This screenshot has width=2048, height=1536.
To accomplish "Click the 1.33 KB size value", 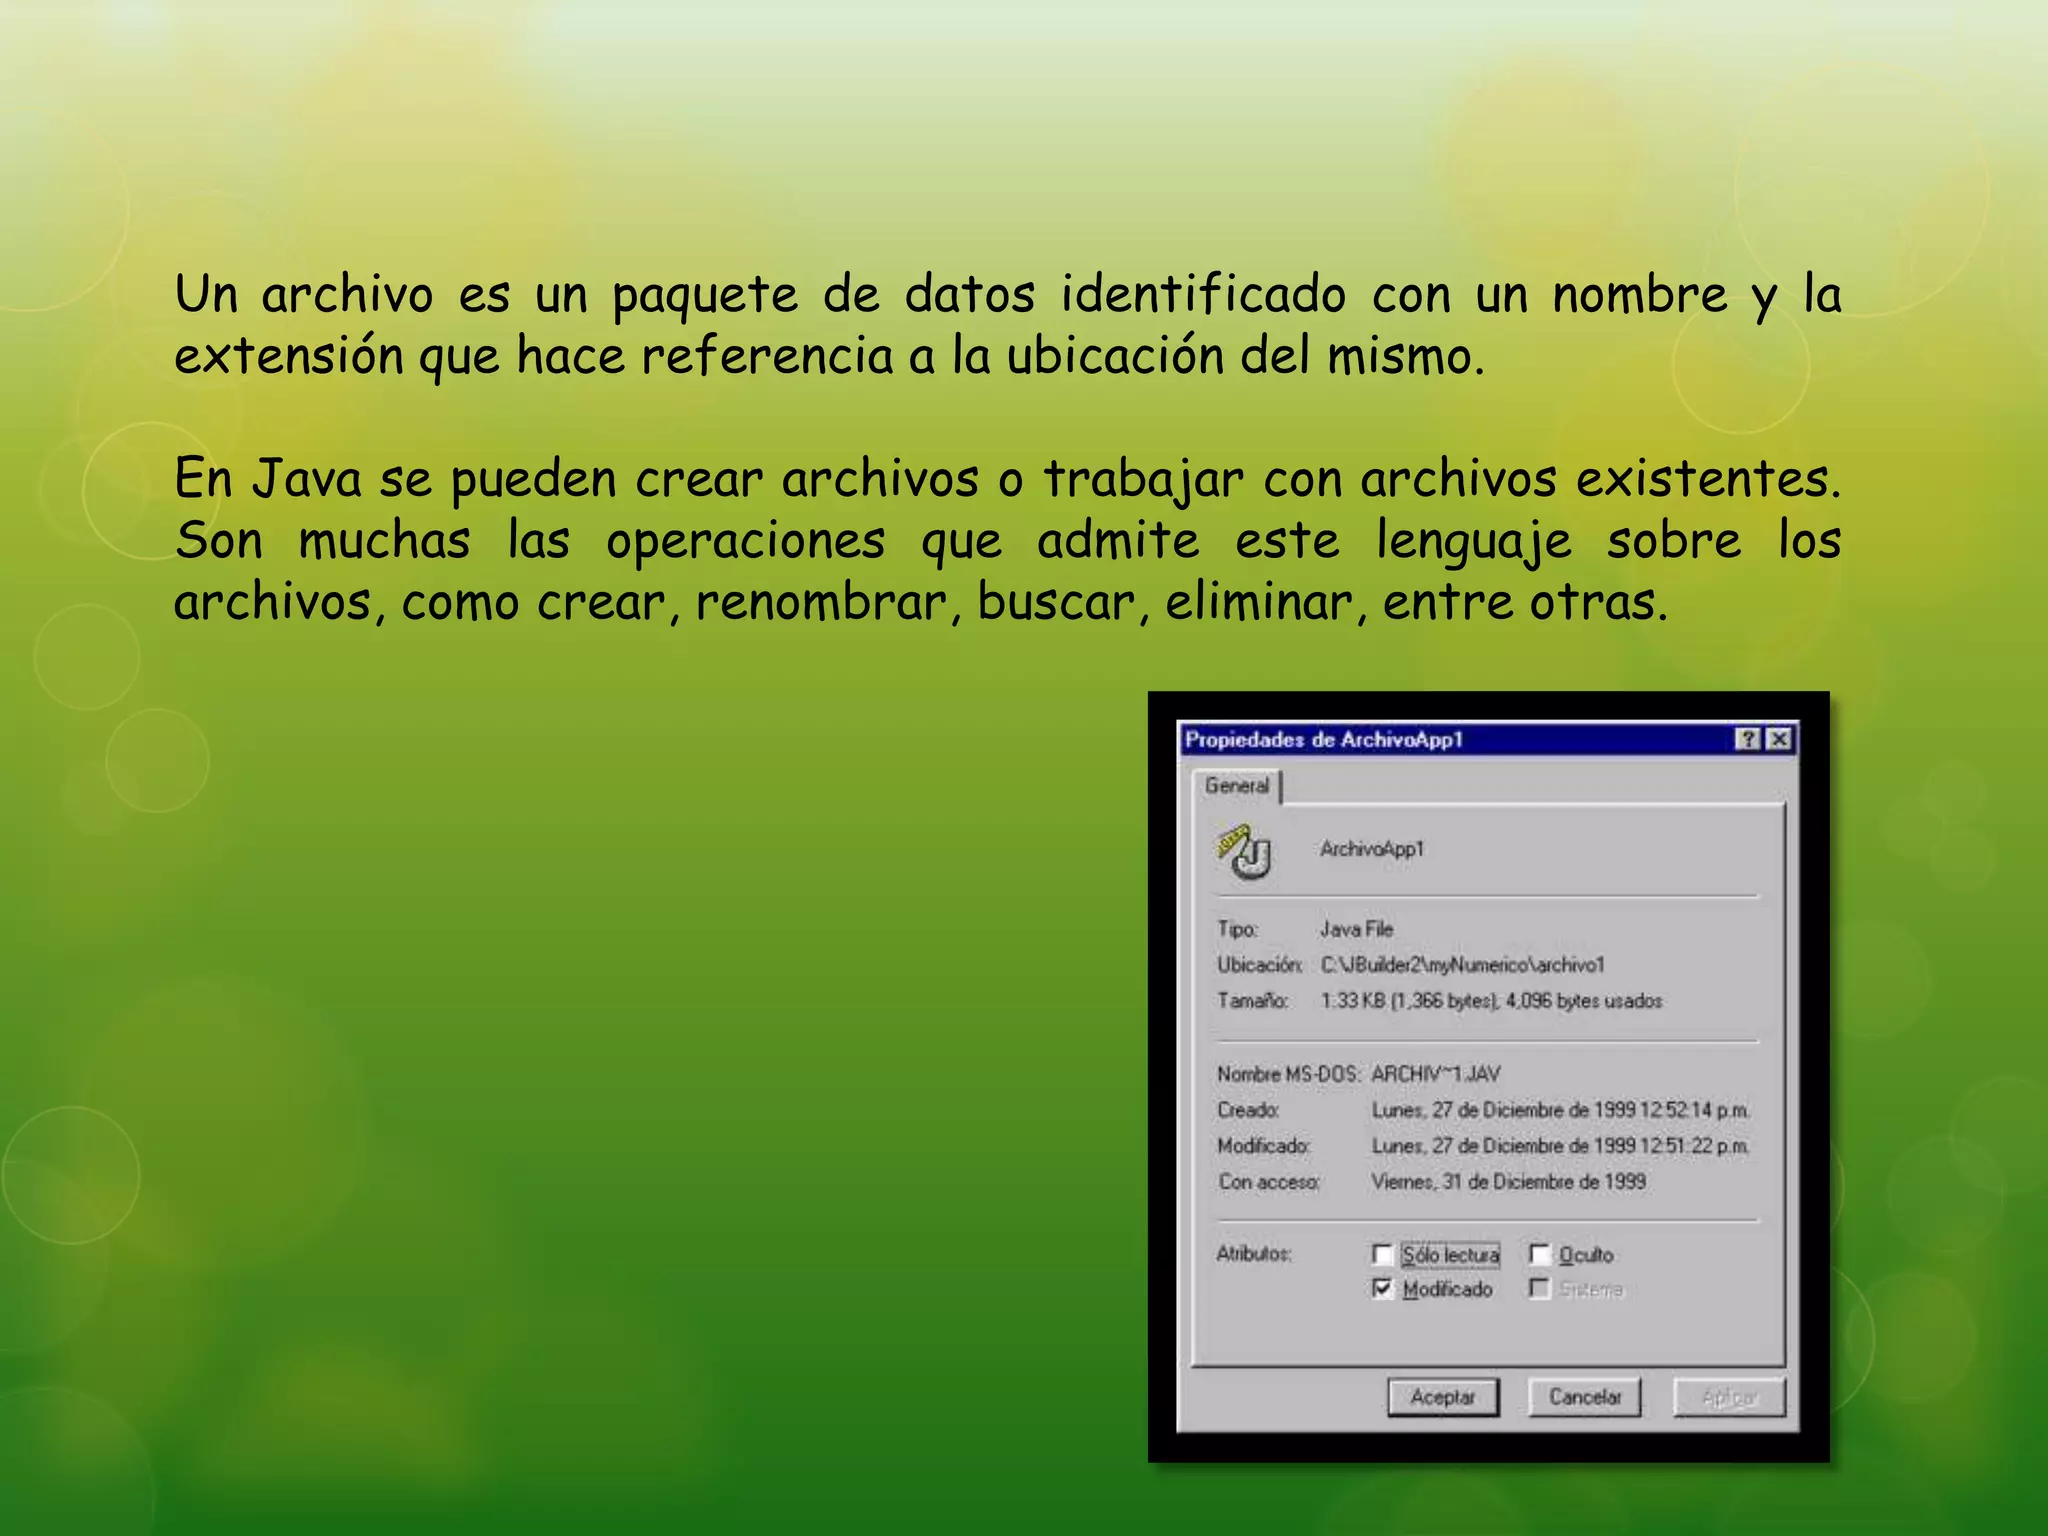I will pyautogui.click(x=1491, y=1001).
